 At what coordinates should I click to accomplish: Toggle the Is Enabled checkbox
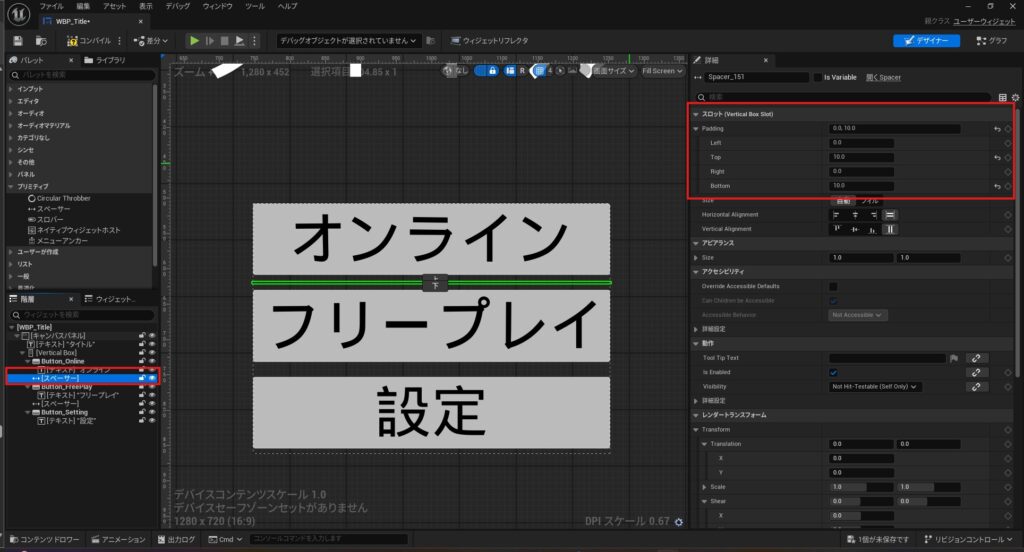[833, 372]
